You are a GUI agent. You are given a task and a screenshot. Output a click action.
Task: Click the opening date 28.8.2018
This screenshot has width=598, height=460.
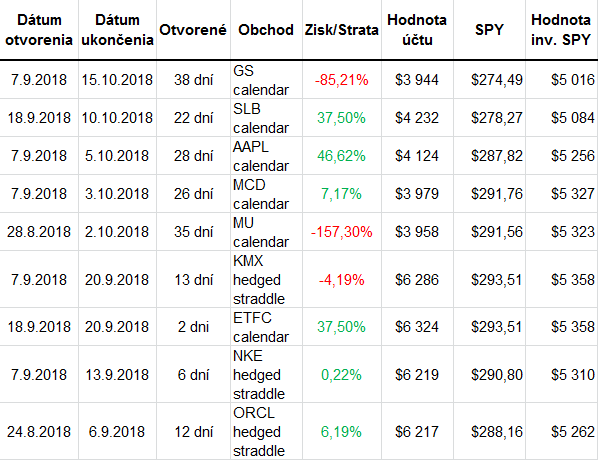click(x=39, y=232)
